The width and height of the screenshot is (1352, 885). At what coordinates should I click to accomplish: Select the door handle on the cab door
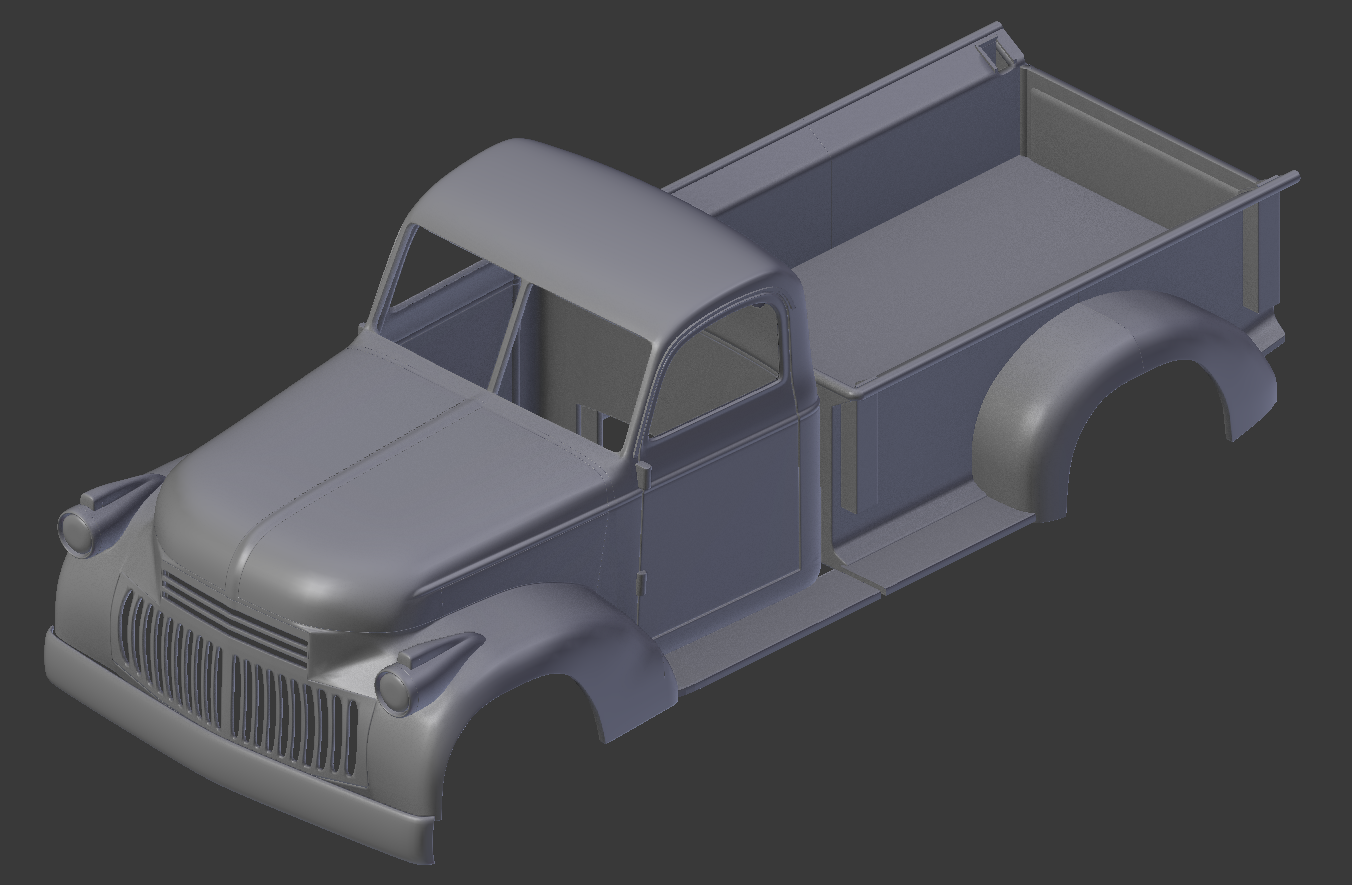tap(640, 583)
